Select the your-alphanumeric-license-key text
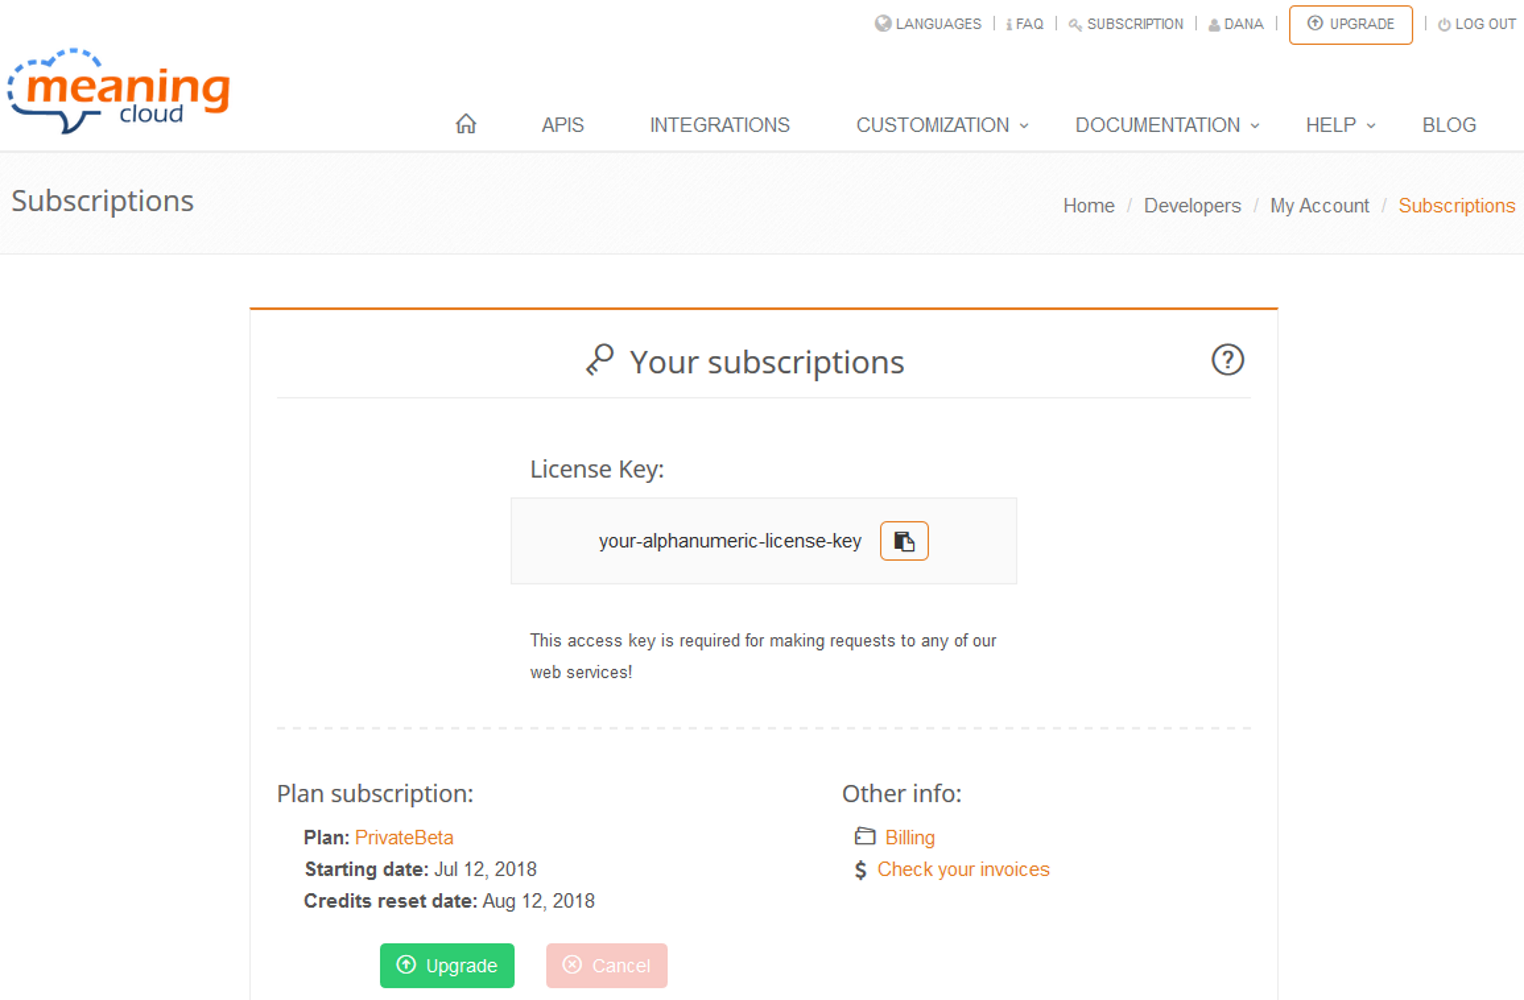 pos(730,541)
